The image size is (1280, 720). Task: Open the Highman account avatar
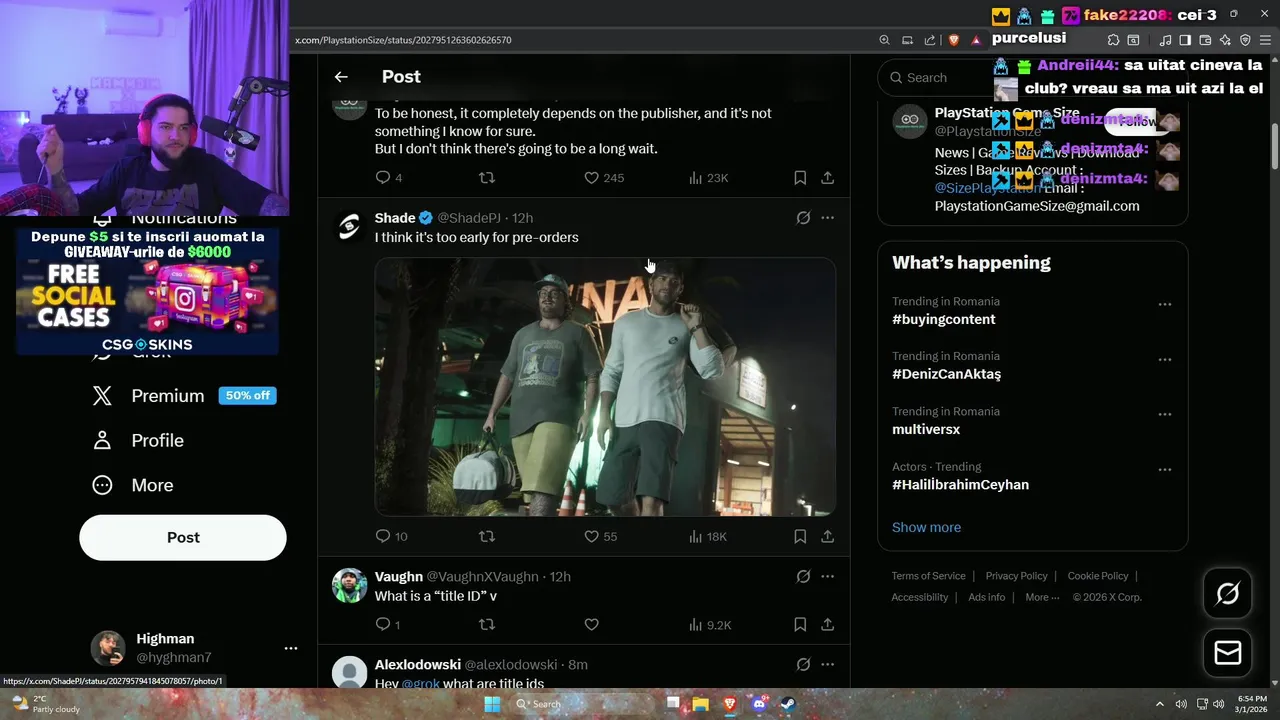pyautogui.click(x=108, y=648)
